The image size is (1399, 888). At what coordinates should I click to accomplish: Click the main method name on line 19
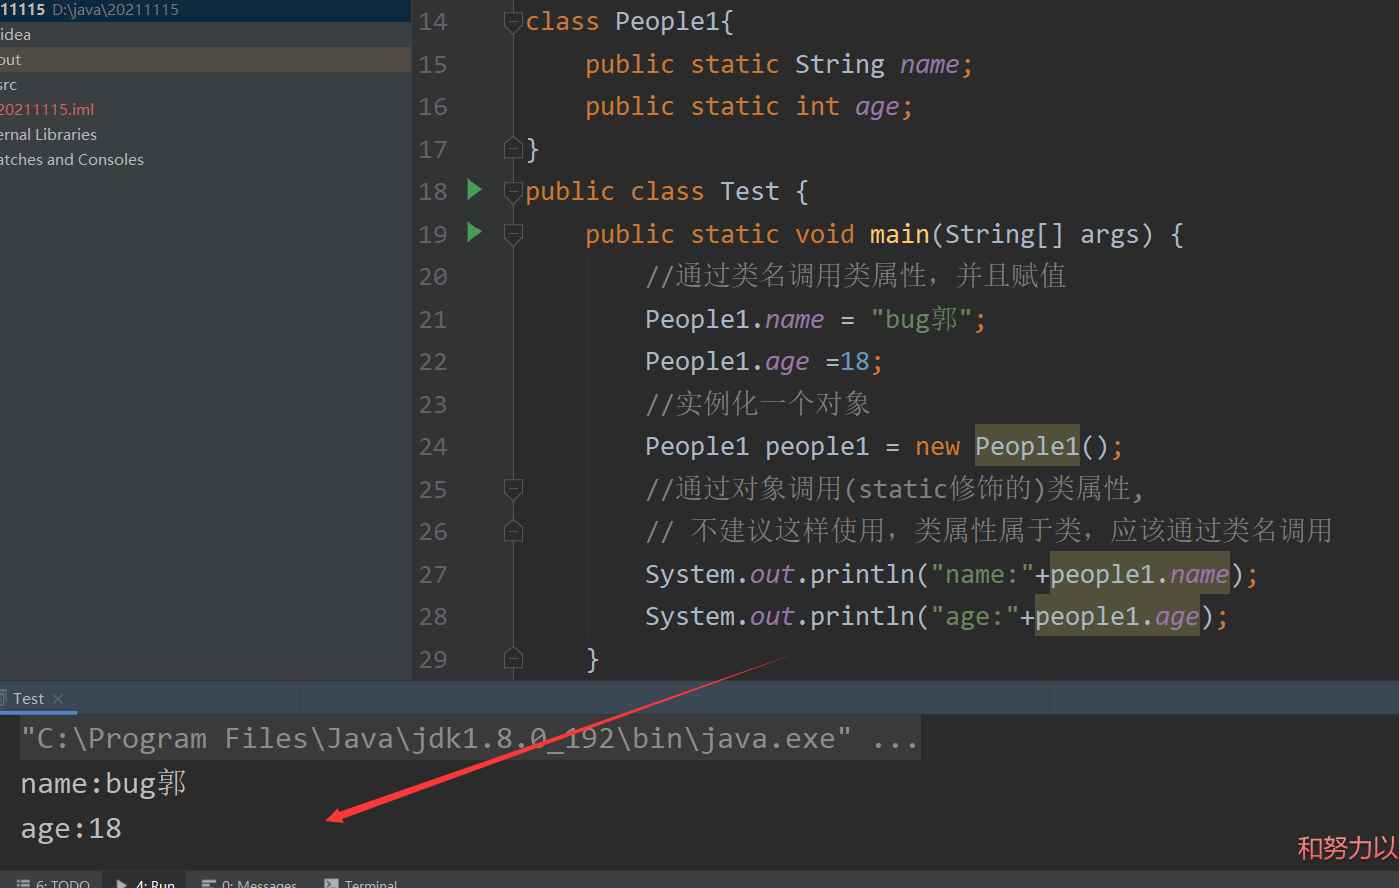pyautogui.click(x=900, y=234)
